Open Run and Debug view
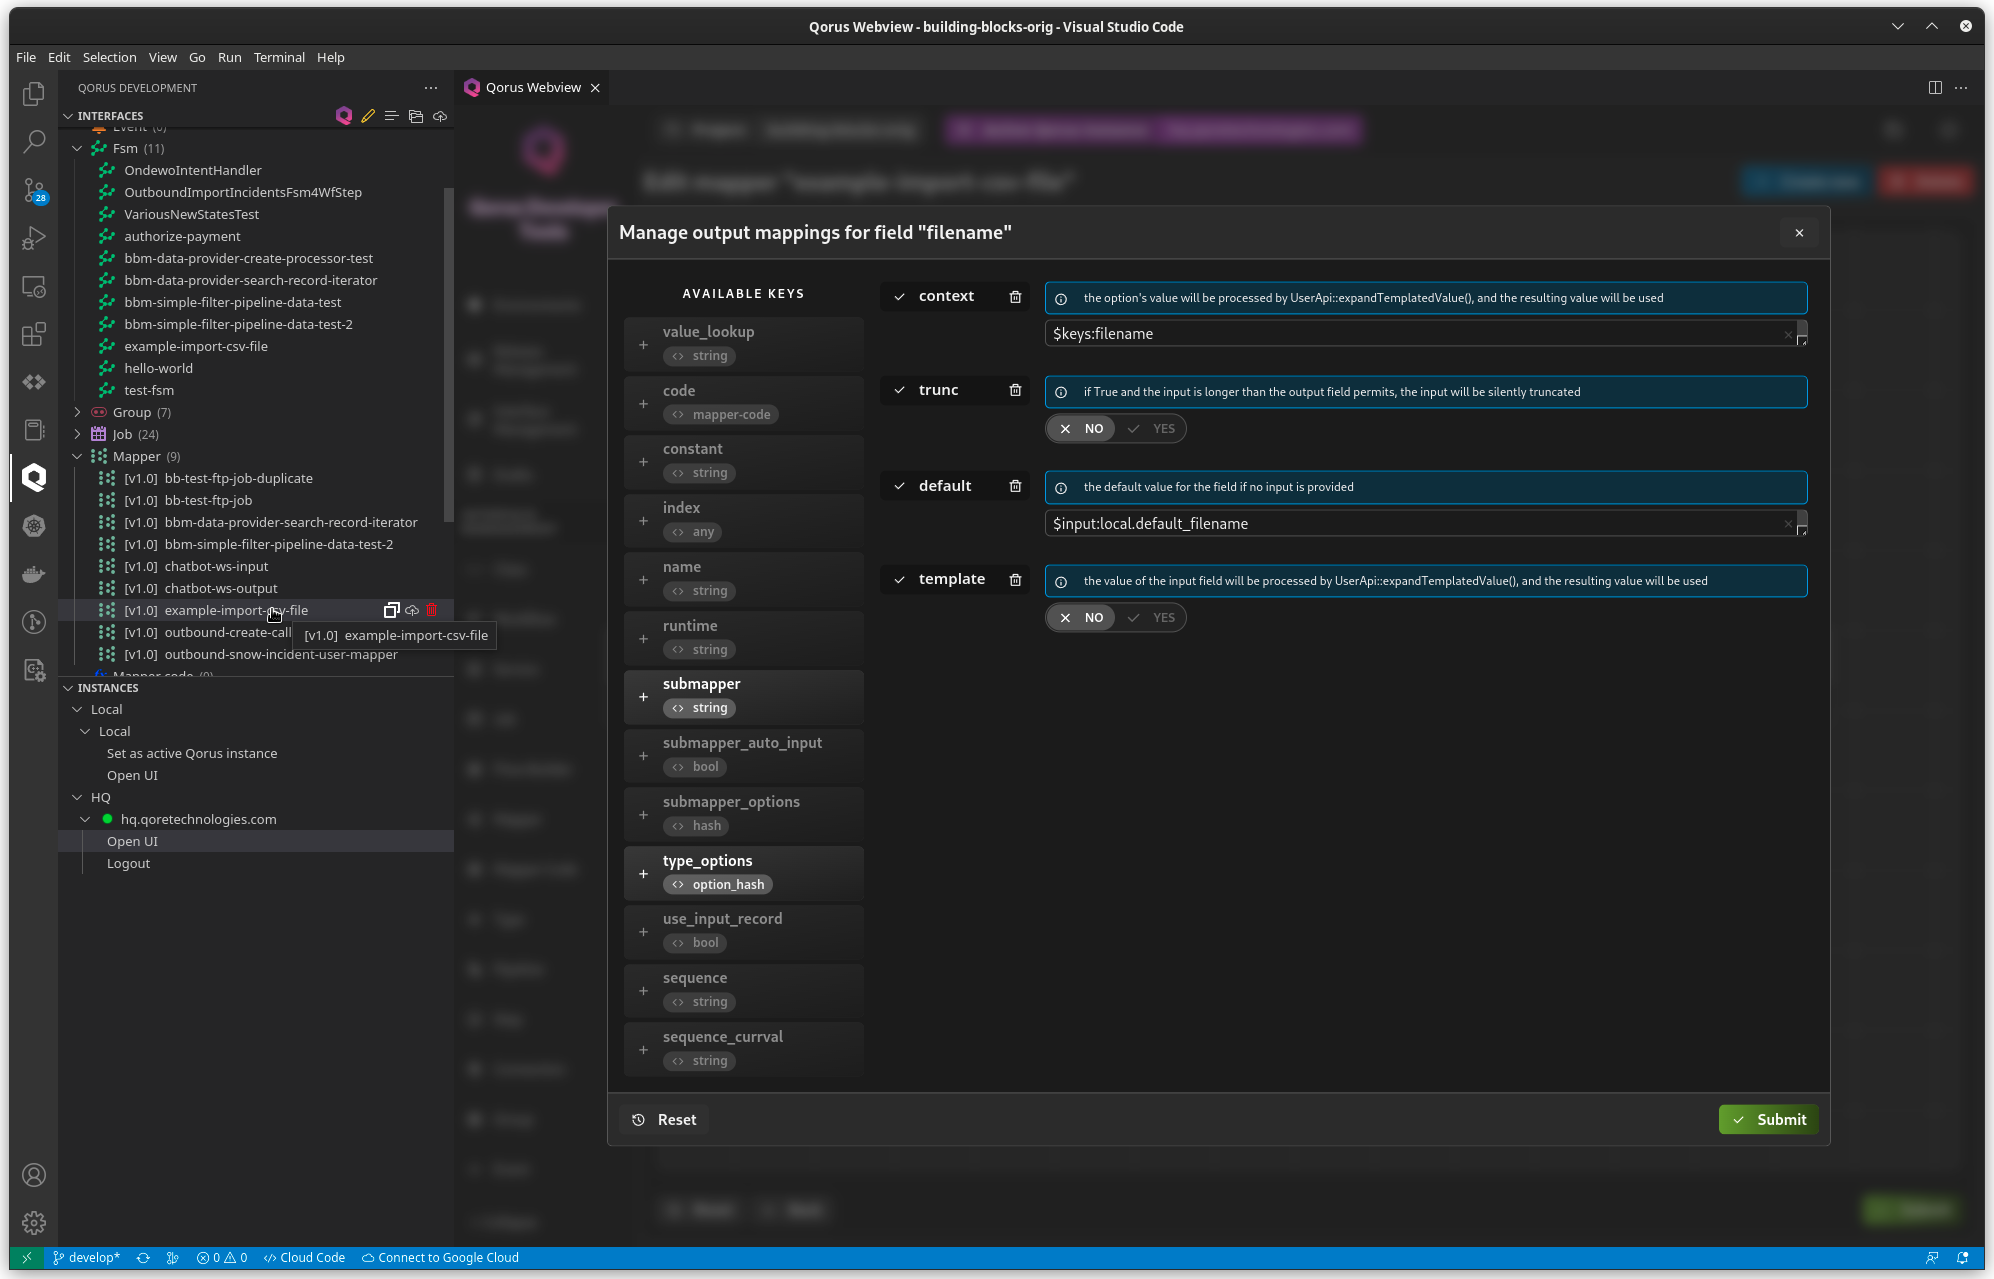Screen dimensions: 1994x1279 [34, 238]
